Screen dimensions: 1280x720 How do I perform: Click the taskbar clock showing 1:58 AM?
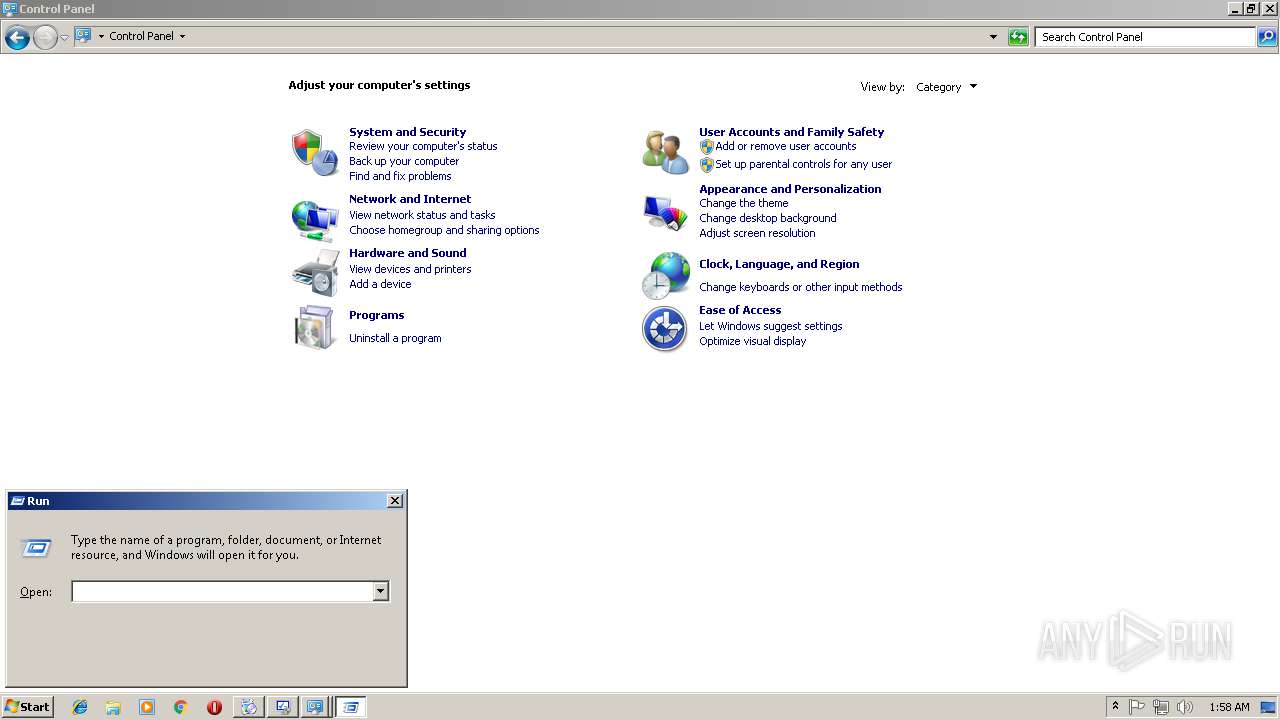1229,707
